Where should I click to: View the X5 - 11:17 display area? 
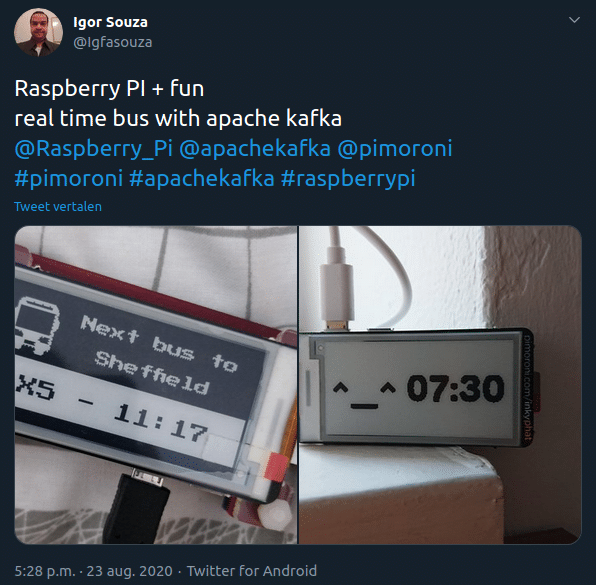(112, 409)
